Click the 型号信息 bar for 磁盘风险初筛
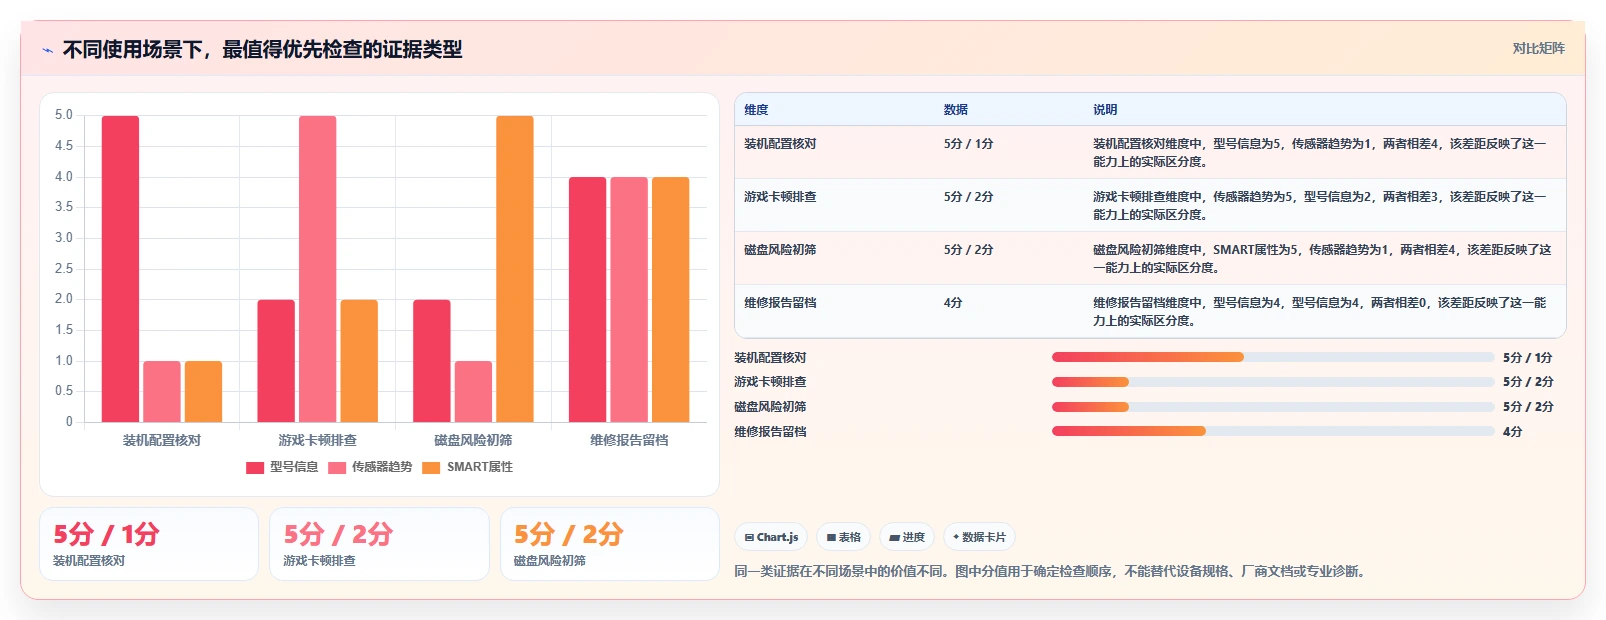This screenshot has height=620, width=1606. tap(432, 361)
